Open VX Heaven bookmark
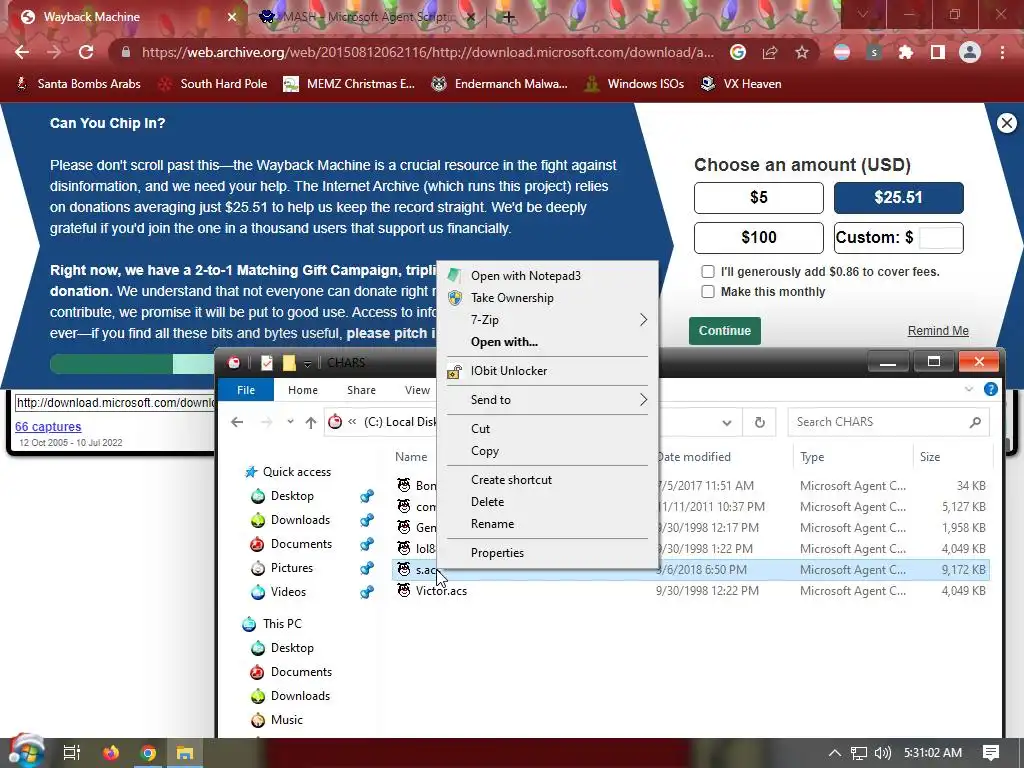This screenshot has width=1024, height=768. (741, 84)
